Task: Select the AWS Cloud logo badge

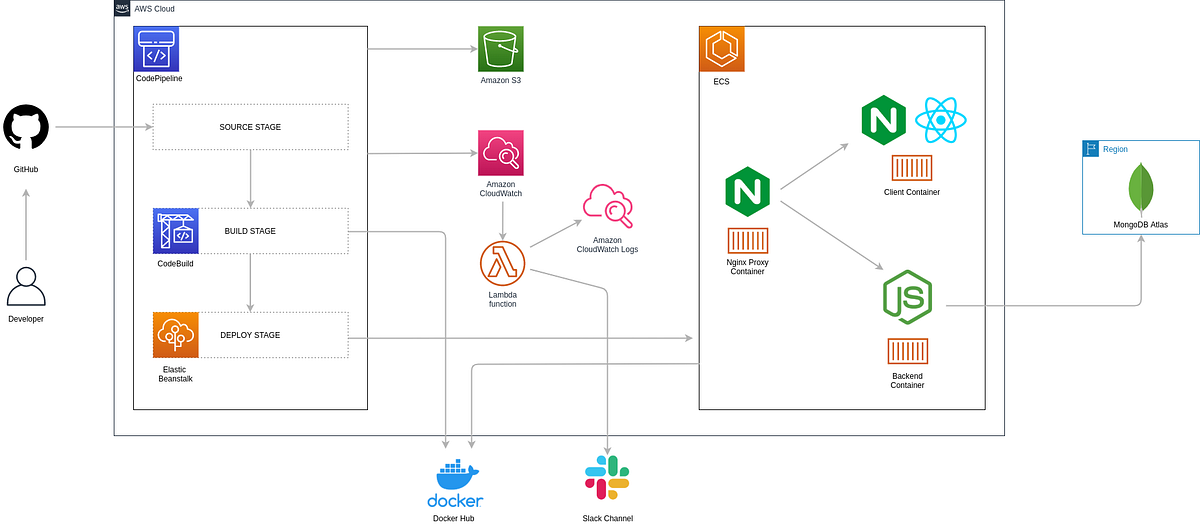Action: pos(122,8)
